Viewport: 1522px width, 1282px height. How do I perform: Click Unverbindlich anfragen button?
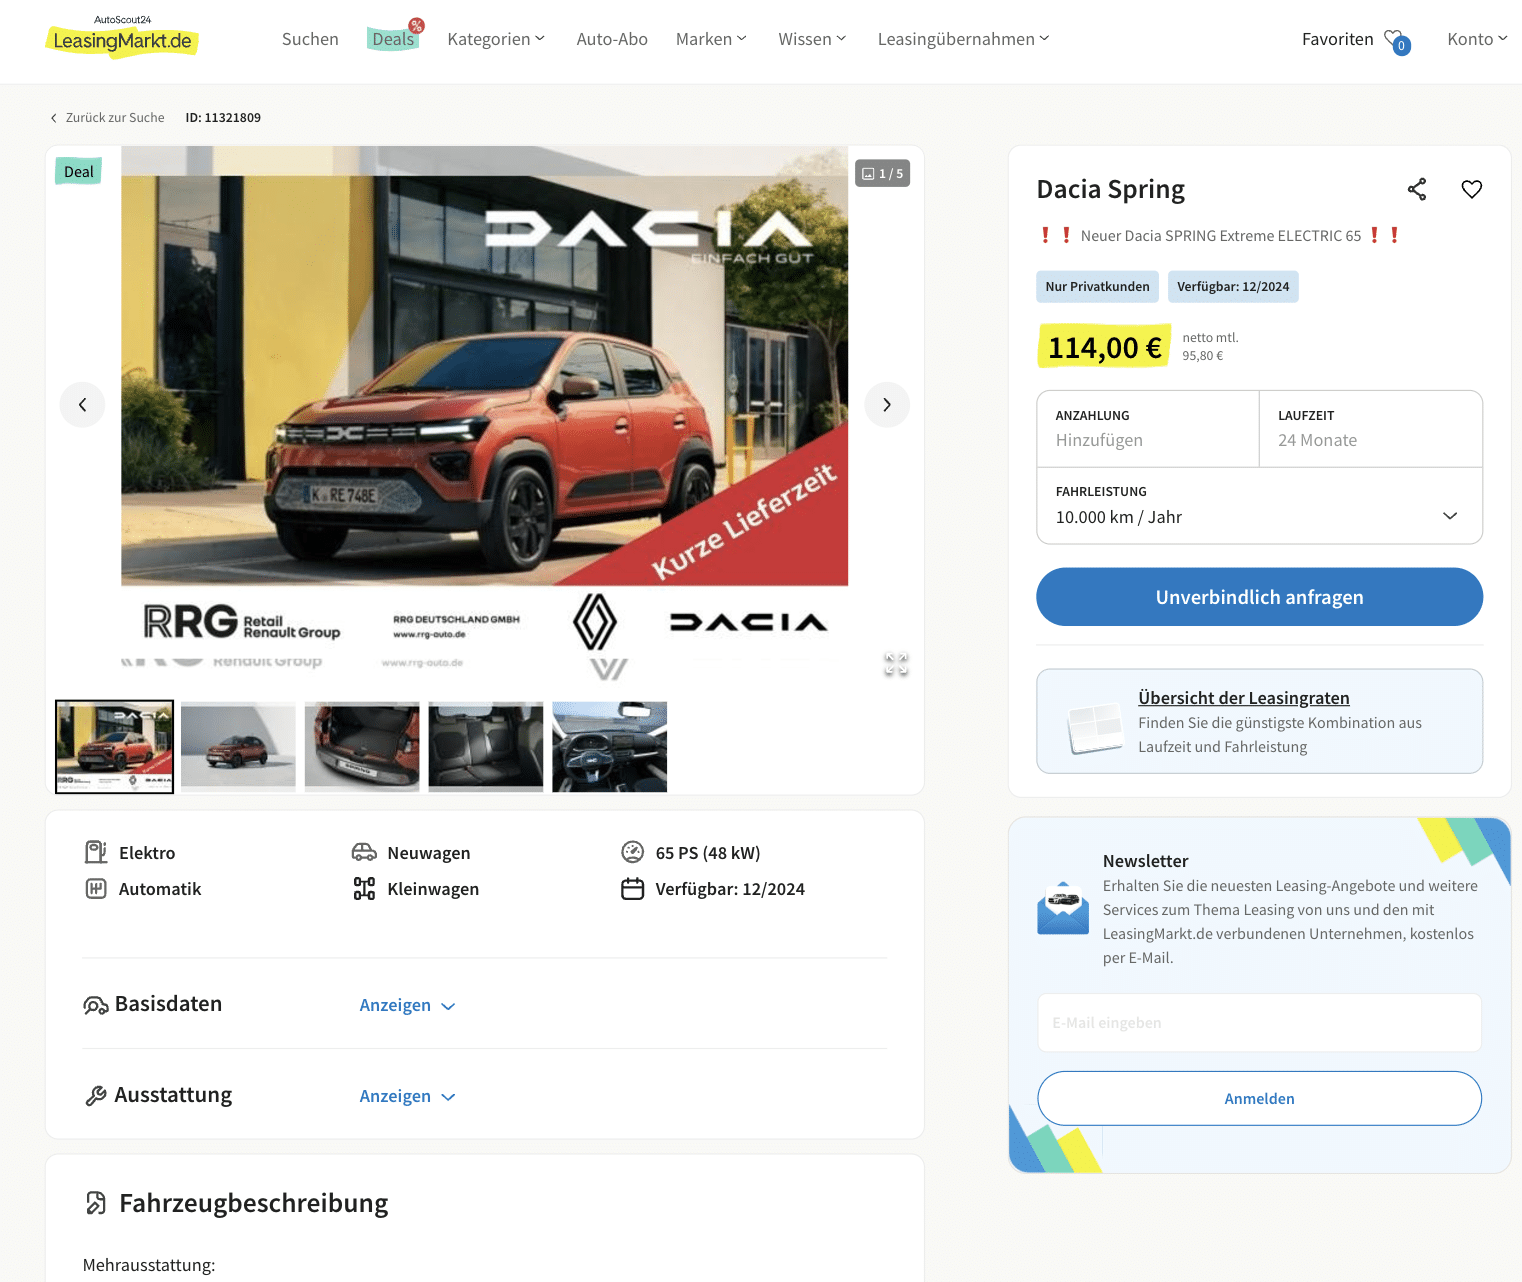click(1259, 597)
